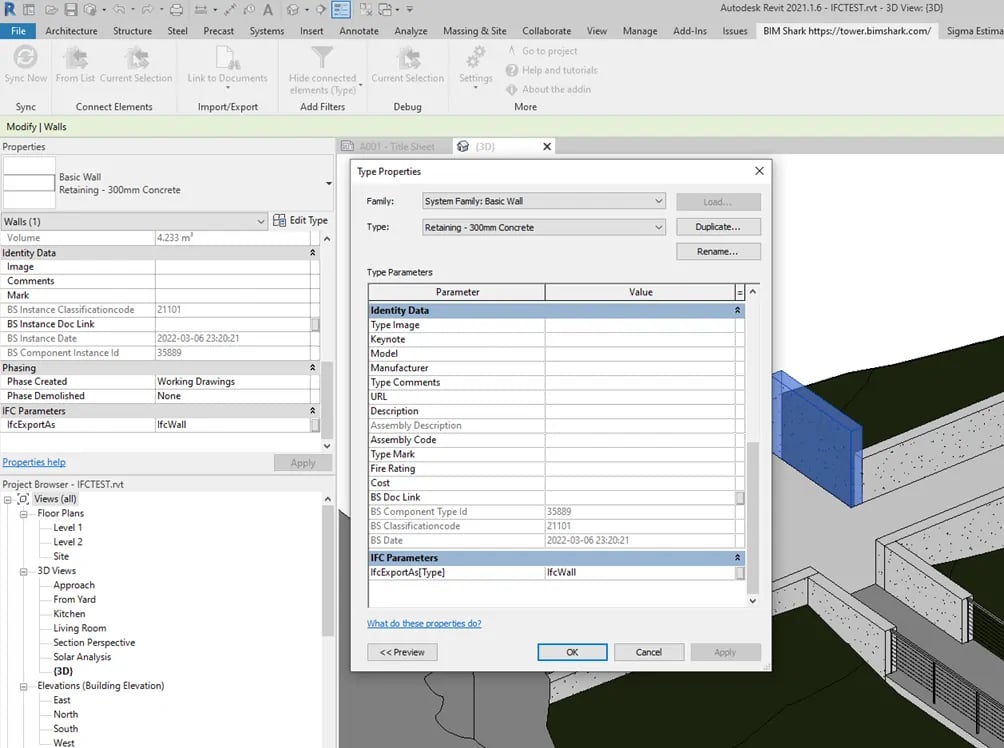The image size is (1004, 748).
Task: Click the Save icon in quick access toolbar
Action: tap(71, 10)
